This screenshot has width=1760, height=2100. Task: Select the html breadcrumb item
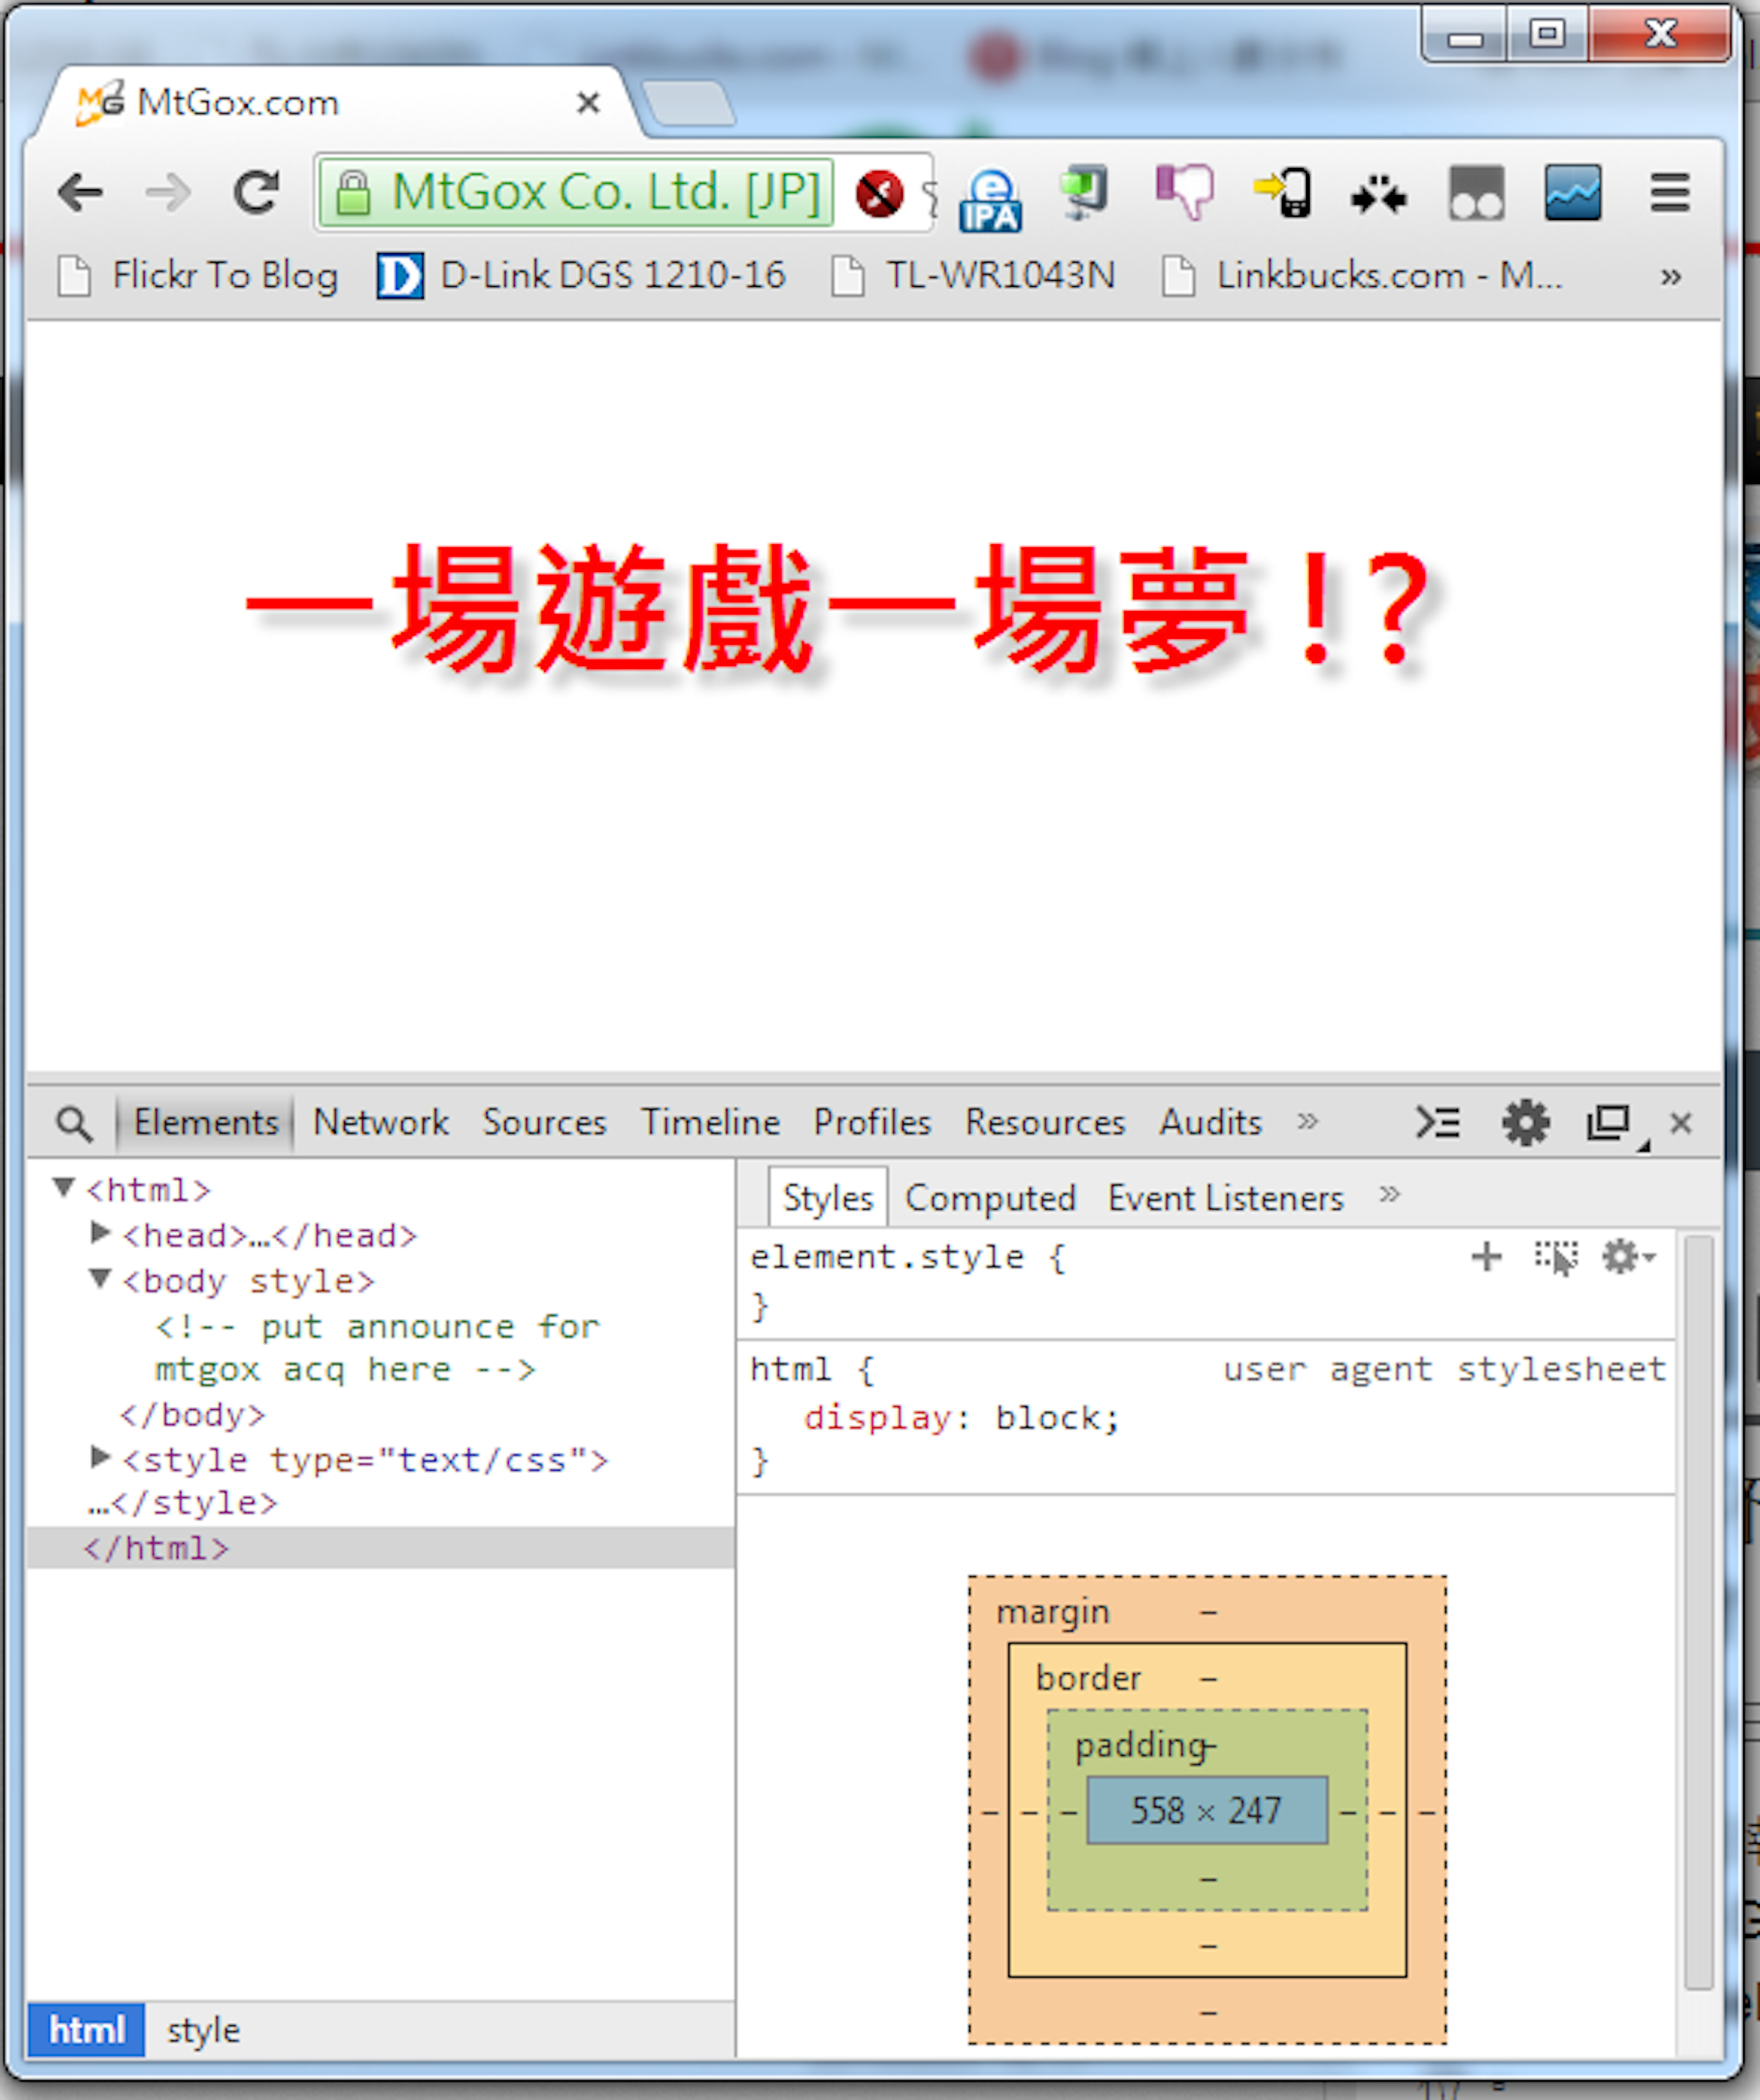[87, 2031]
